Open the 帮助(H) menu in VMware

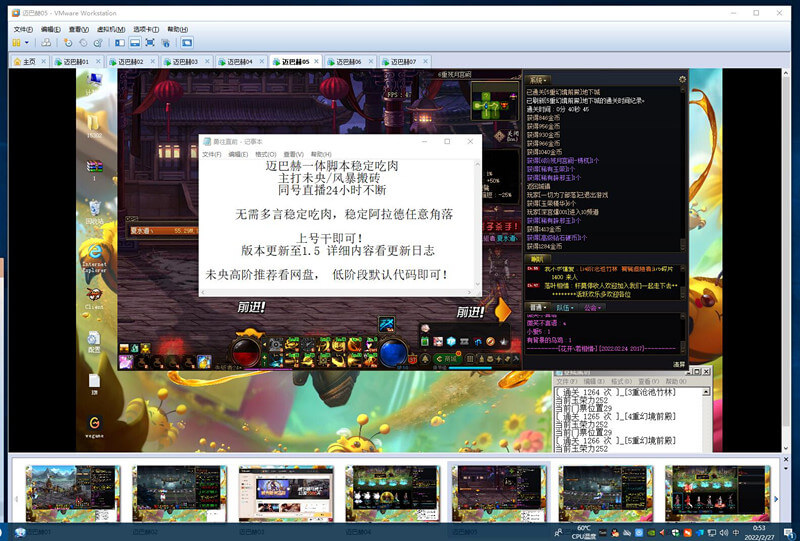(x=178, y=30)
